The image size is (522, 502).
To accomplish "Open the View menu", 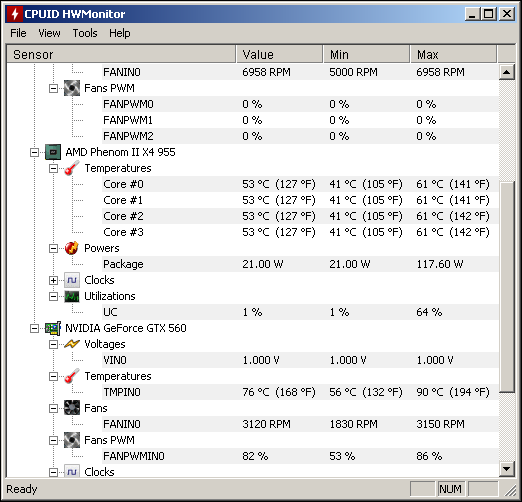I will point(49,33).
